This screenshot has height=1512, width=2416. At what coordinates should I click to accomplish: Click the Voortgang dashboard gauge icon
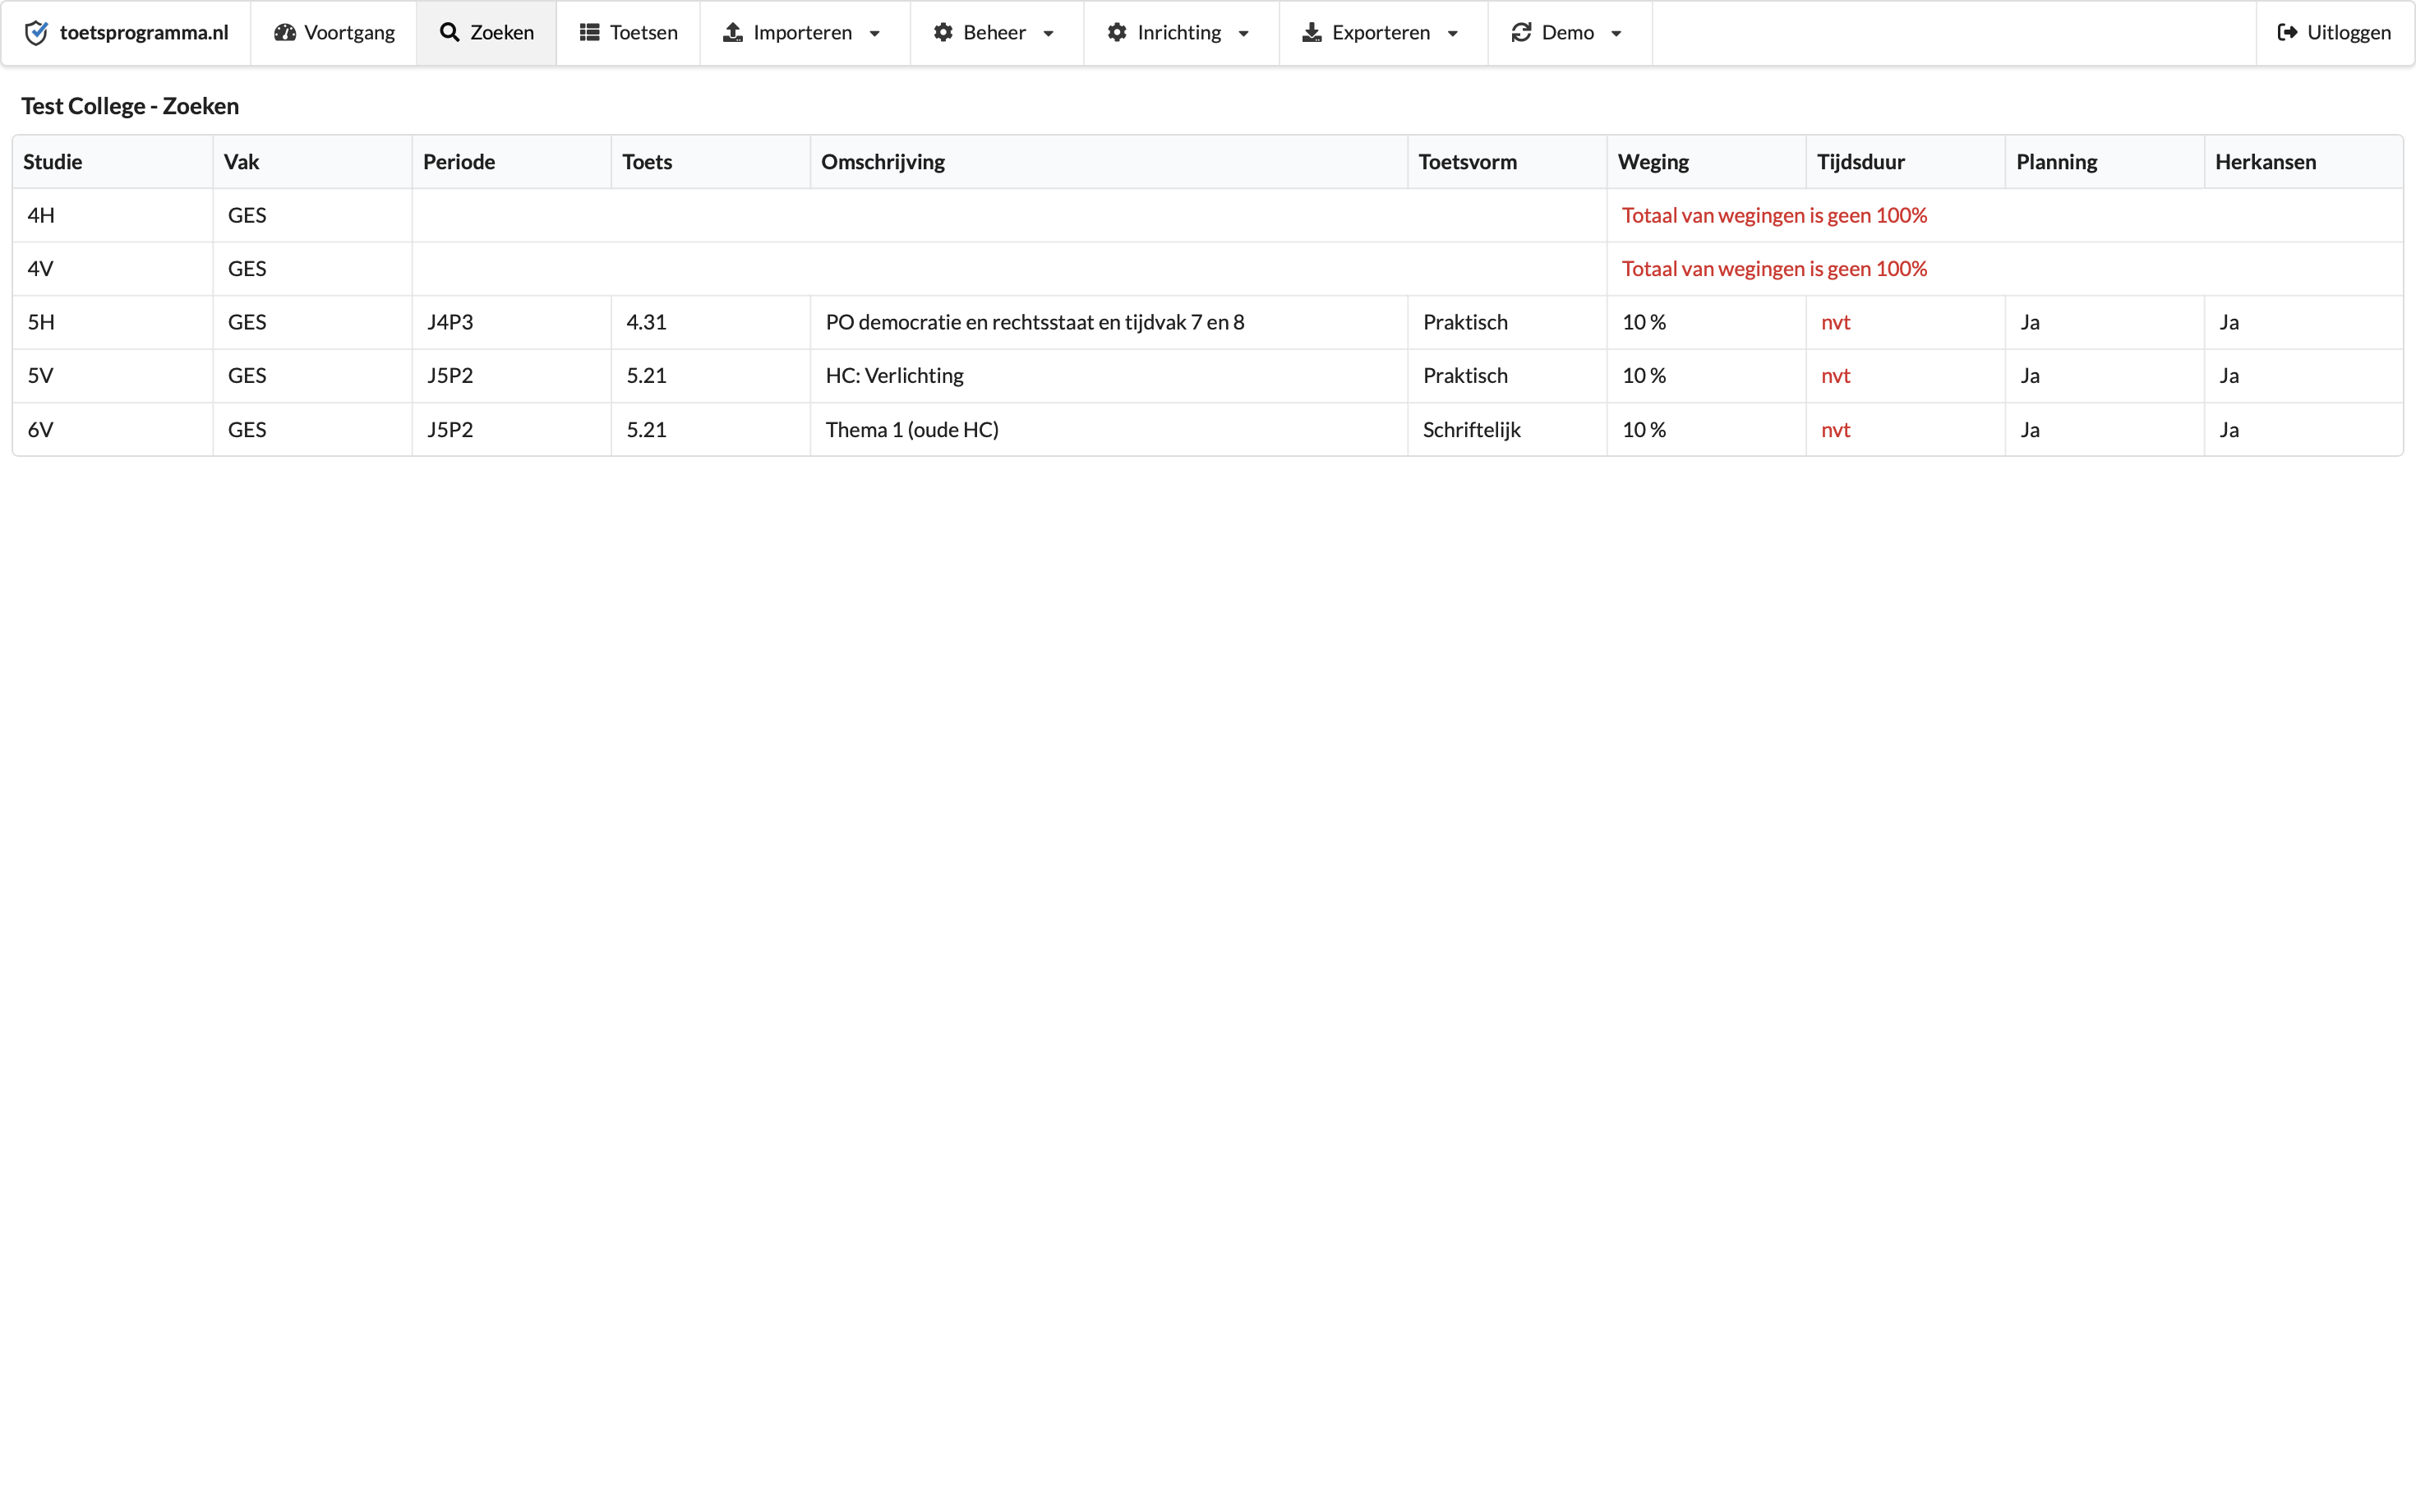point(285,33)
